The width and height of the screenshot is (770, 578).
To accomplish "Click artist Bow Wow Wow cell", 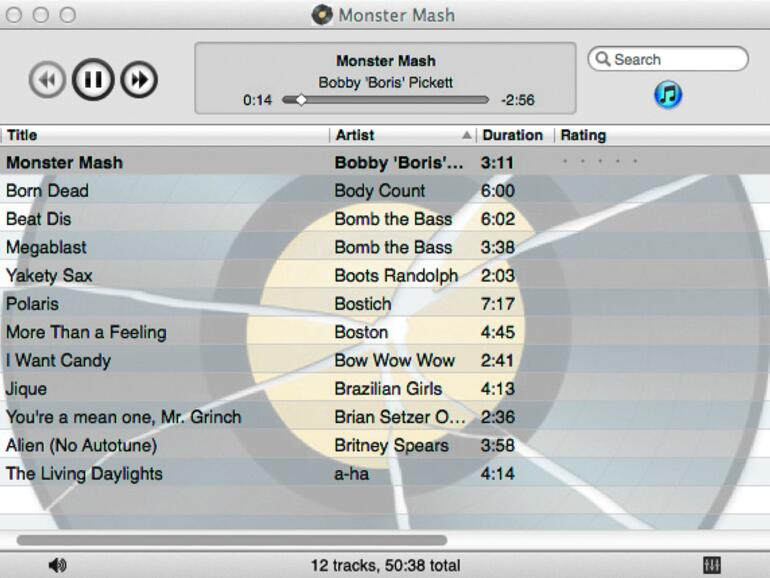I will (x=394, y=360).
